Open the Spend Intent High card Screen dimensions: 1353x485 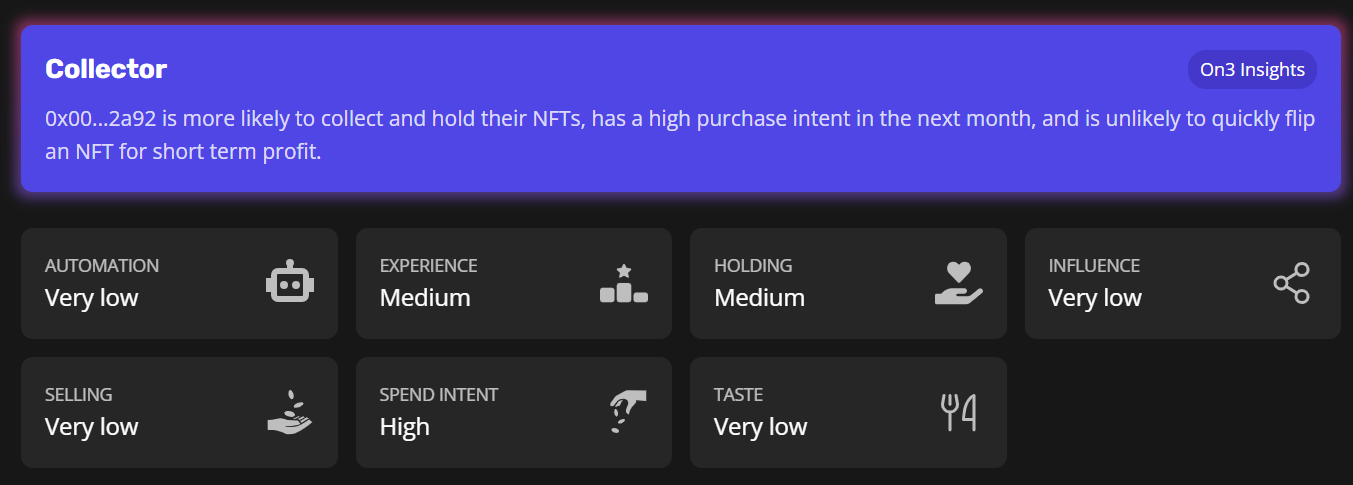tap(513, 412)
